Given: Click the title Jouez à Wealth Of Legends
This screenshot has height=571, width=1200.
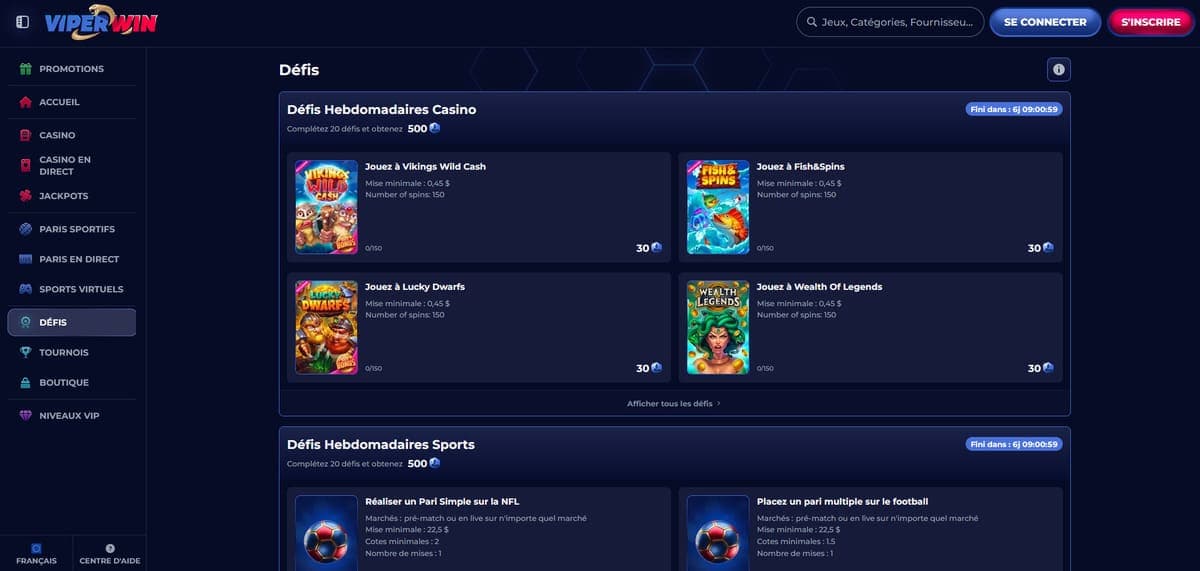Looking at the screenshot, I should [819, 286].
